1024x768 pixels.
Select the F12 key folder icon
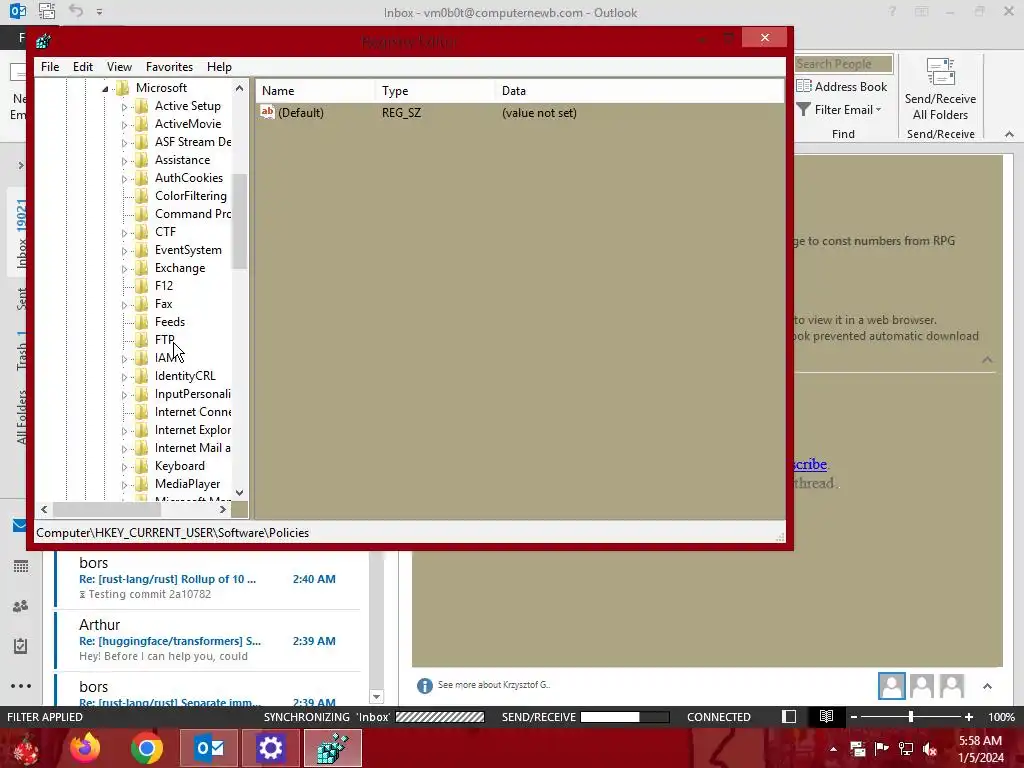pyautogui.click(x=141, y=285)
